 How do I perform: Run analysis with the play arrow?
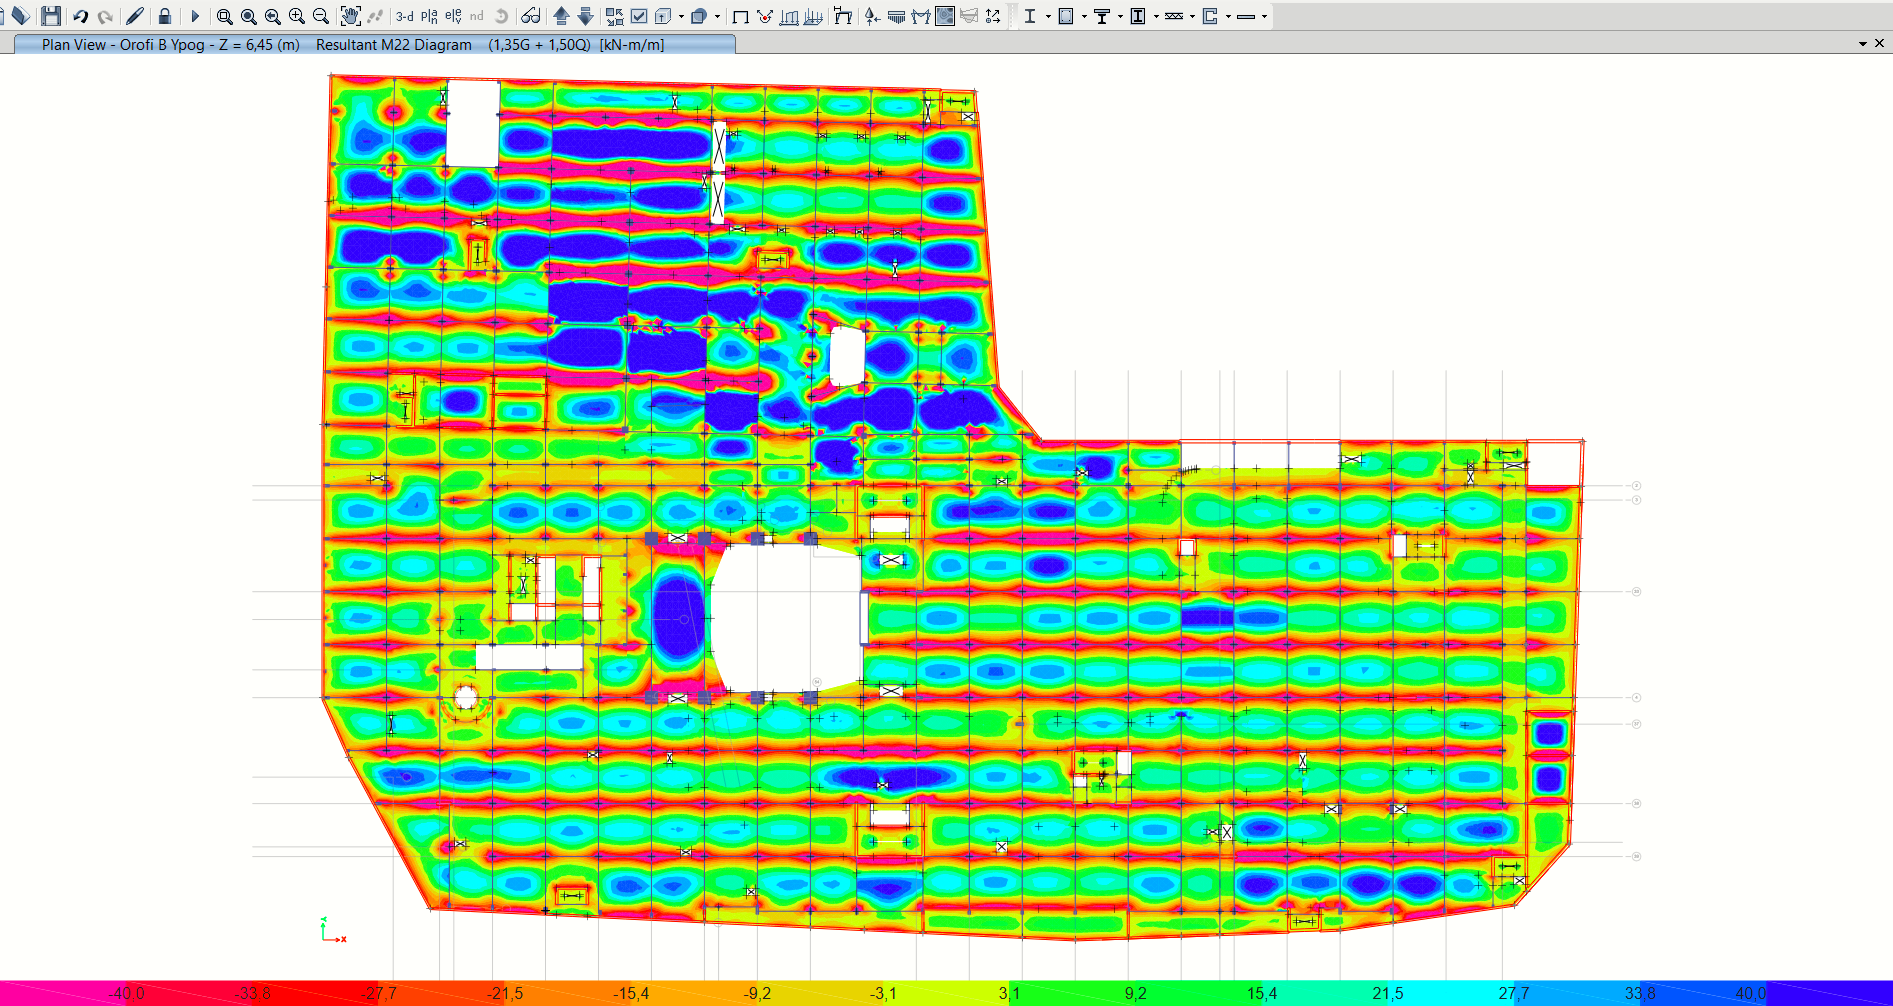coord(195,16)
